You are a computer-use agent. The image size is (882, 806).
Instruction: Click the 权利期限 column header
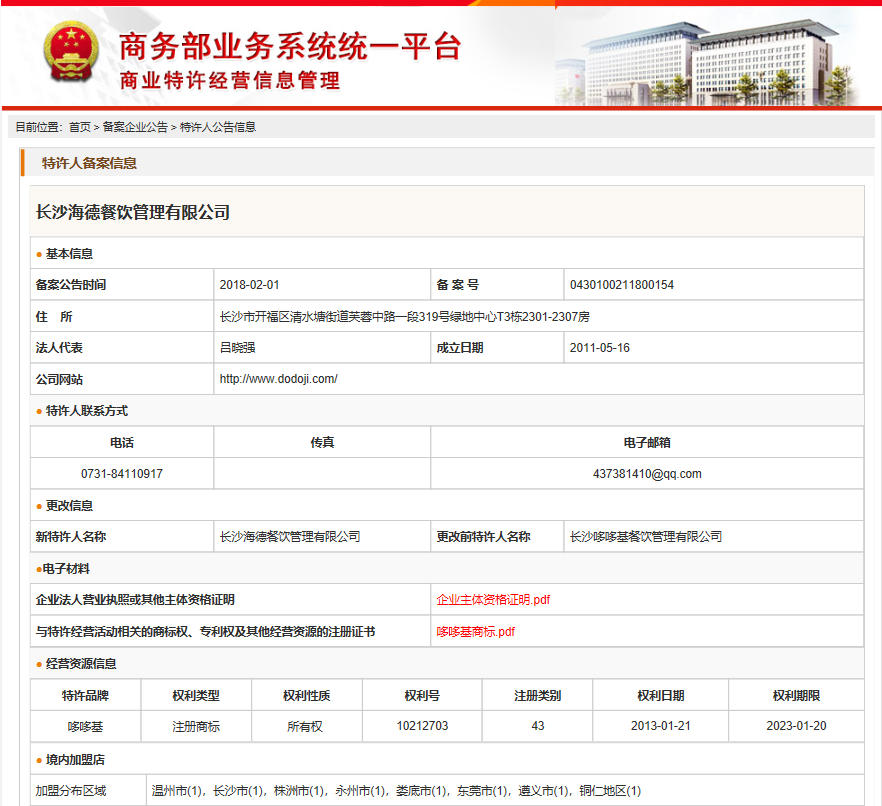pos(796,696)
